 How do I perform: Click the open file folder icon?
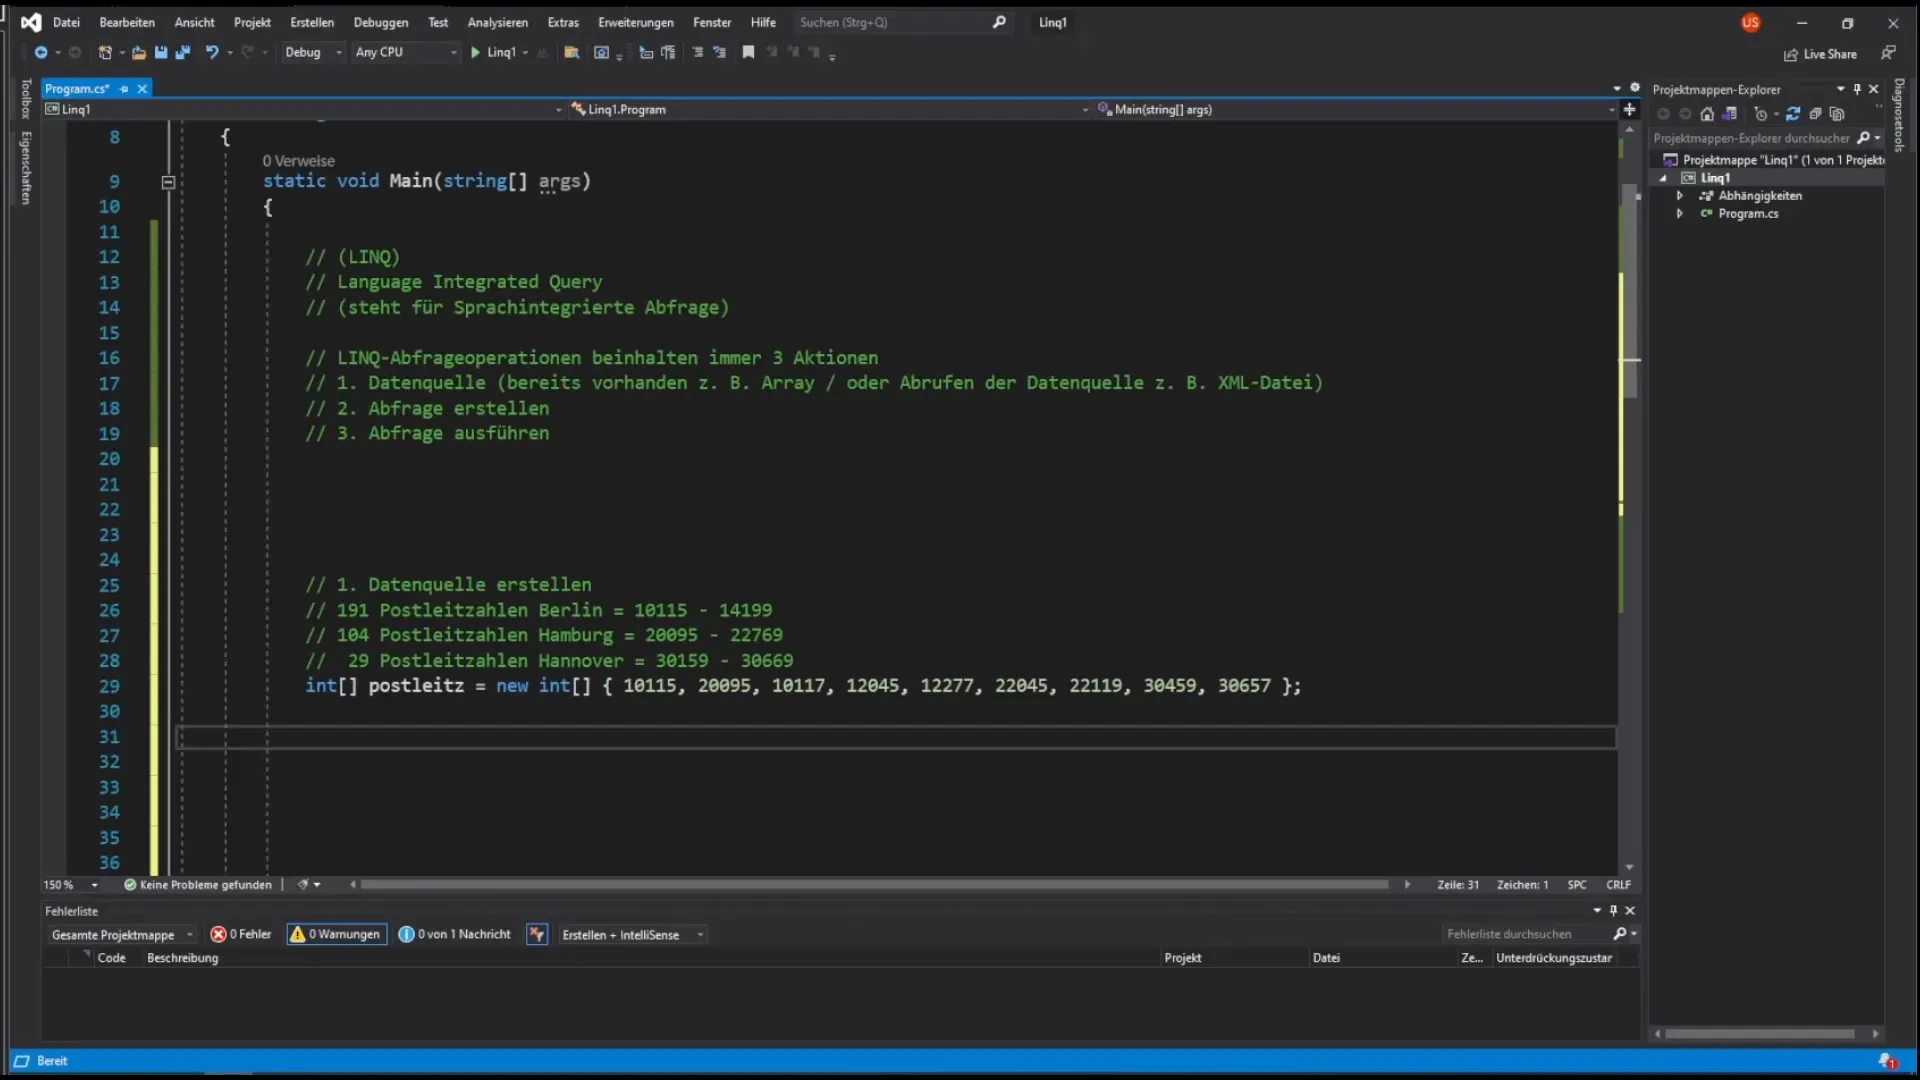pos(139,52)
